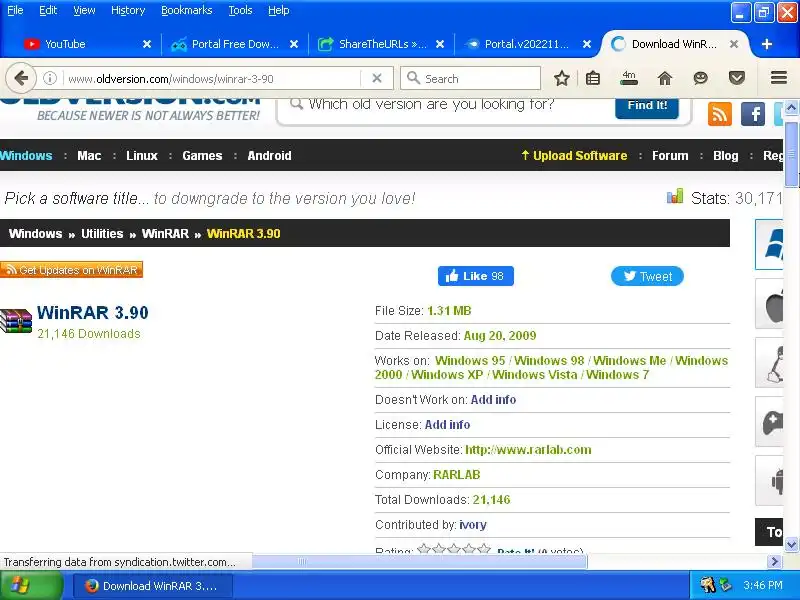Click Utilities in the breadcrumb
This screenshot has height=600, width=800.
102,234
